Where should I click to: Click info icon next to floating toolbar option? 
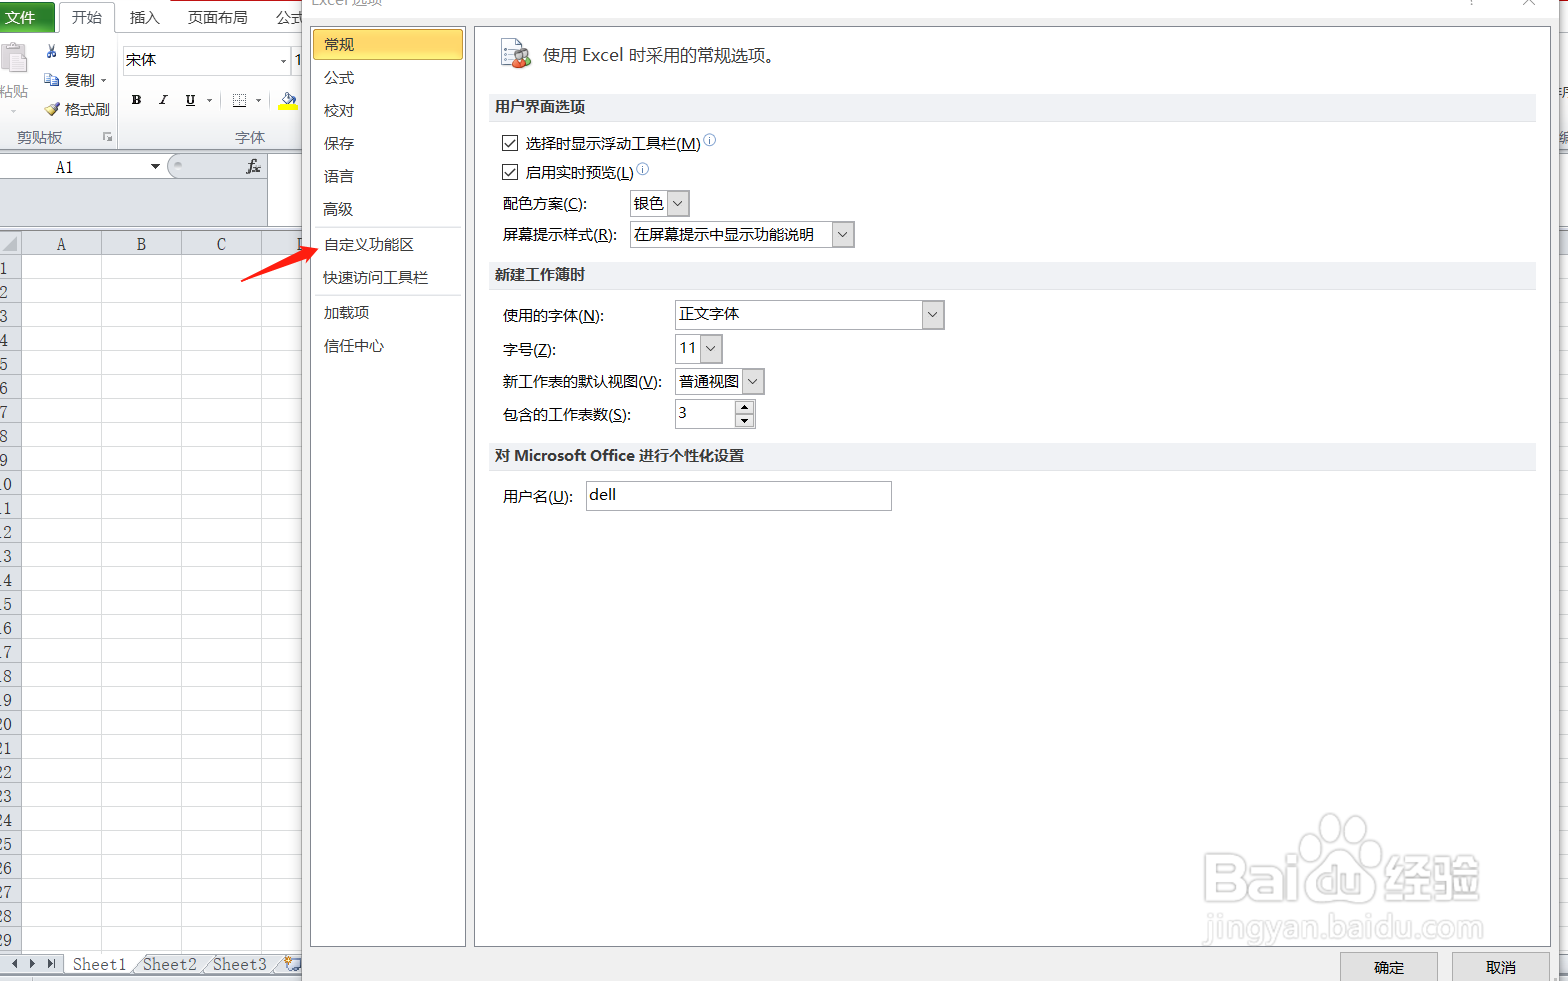point(710,140)
